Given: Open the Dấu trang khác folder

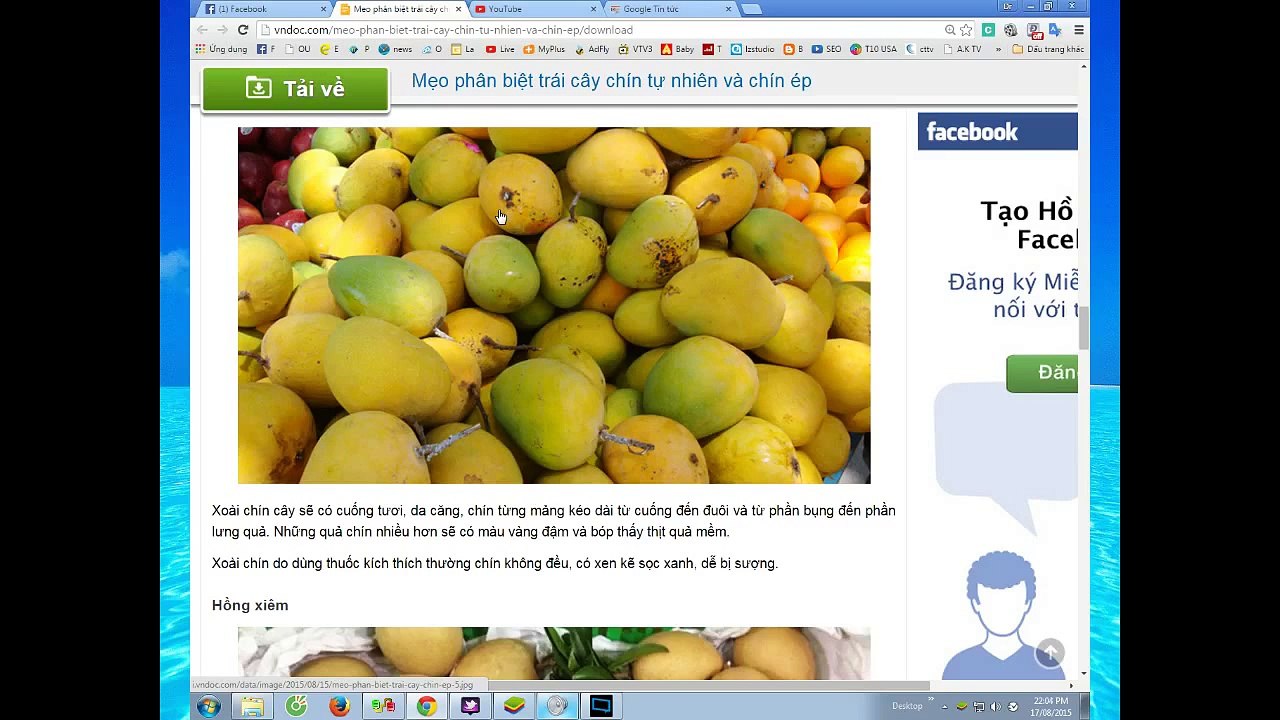Looking at the screenshot, I should 1048,49.
